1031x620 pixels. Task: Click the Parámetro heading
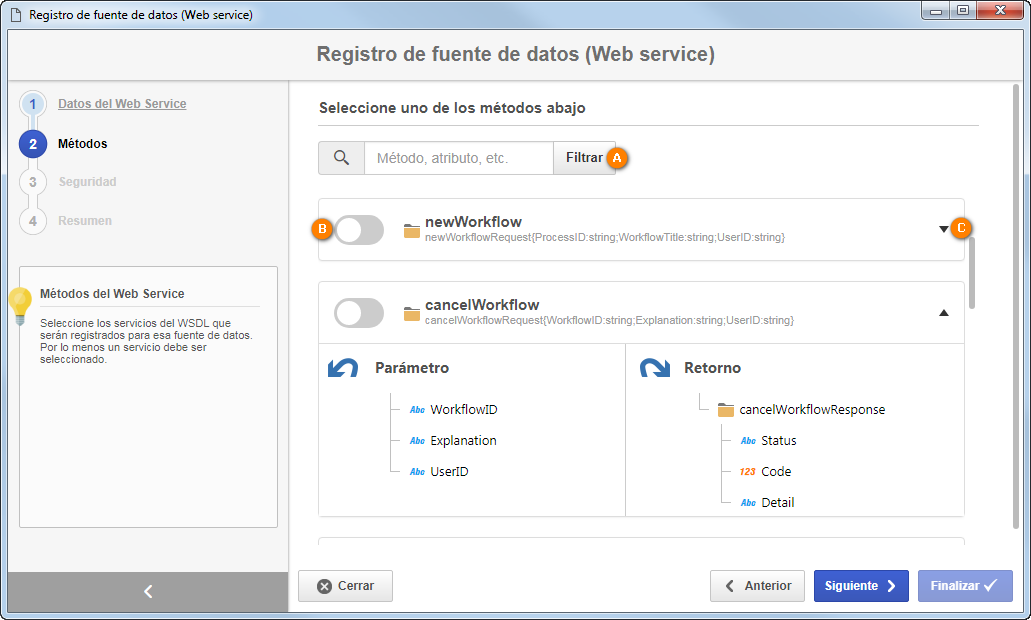pyautogui.click(x=412, y=368)
